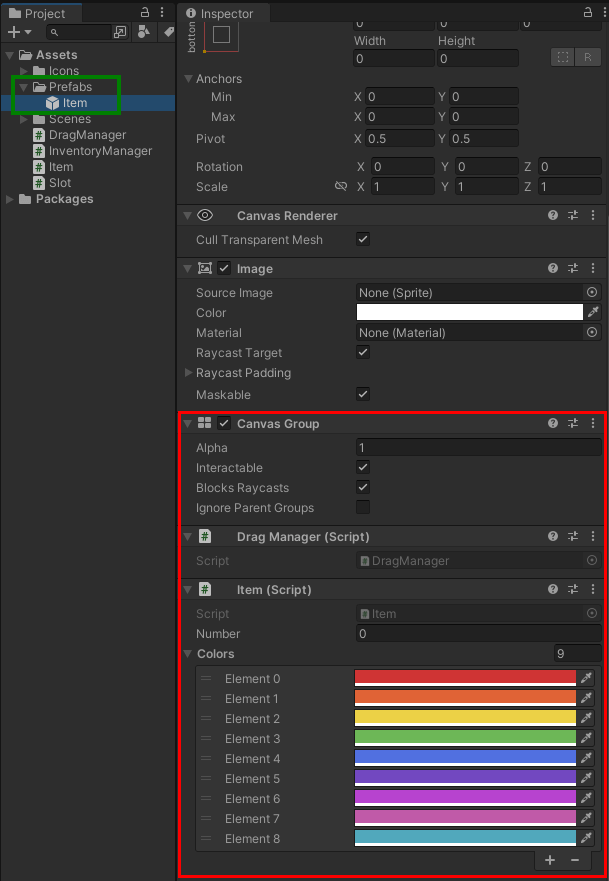Toggle the Blocks Raycasts checkbox
The width and height of the screenshot is (609, 881).
[363, 488]
